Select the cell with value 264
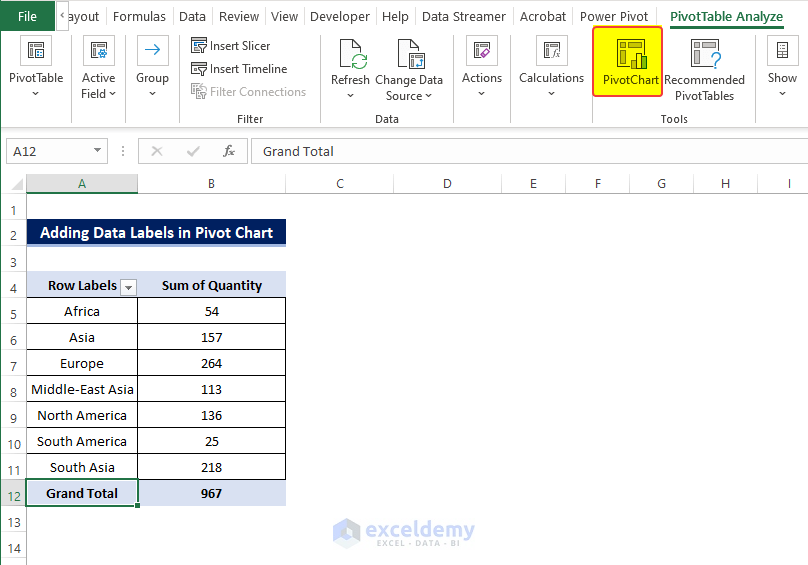 tap(211, 363)
